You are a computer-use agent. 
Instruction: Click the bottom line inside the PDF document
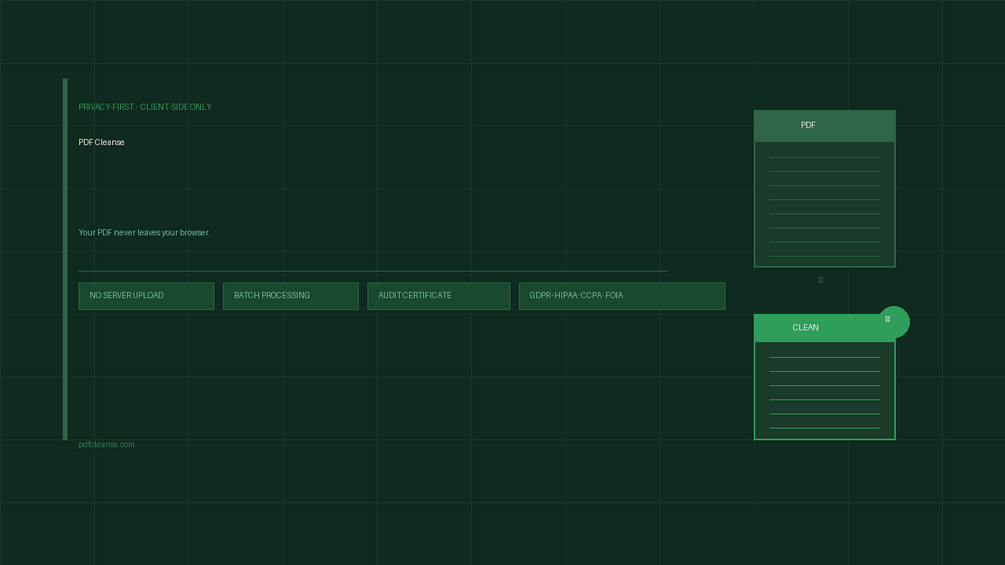[x=824, y=256]
